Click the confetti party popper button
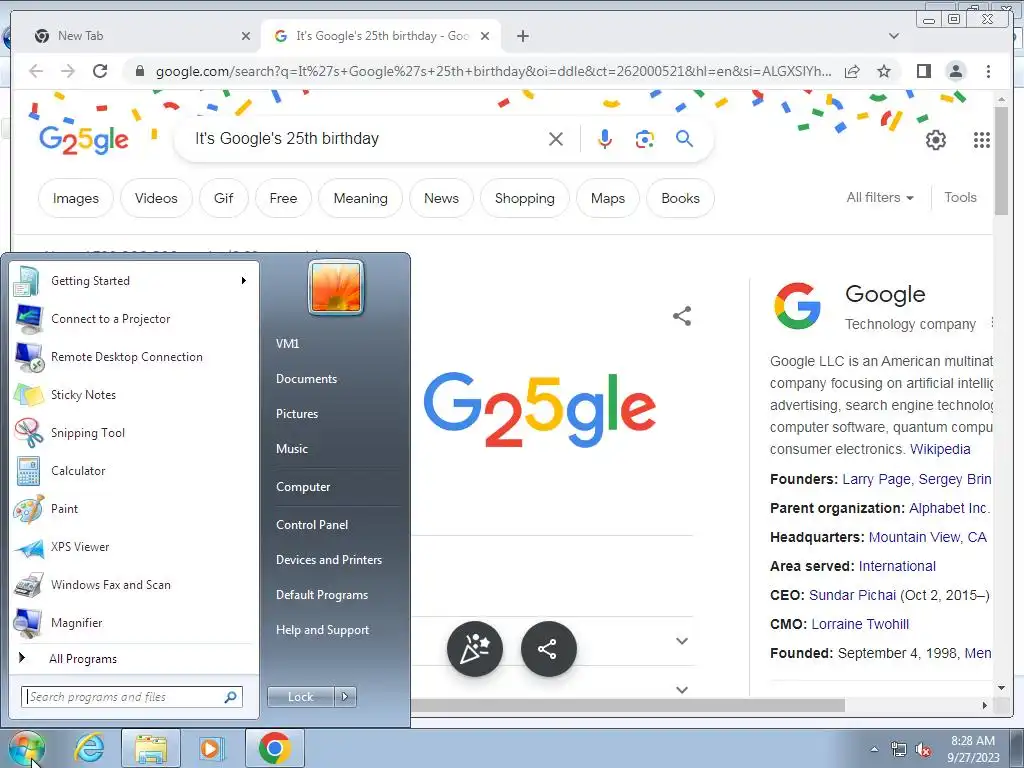Screen dimensions: 1024x768 475,648
